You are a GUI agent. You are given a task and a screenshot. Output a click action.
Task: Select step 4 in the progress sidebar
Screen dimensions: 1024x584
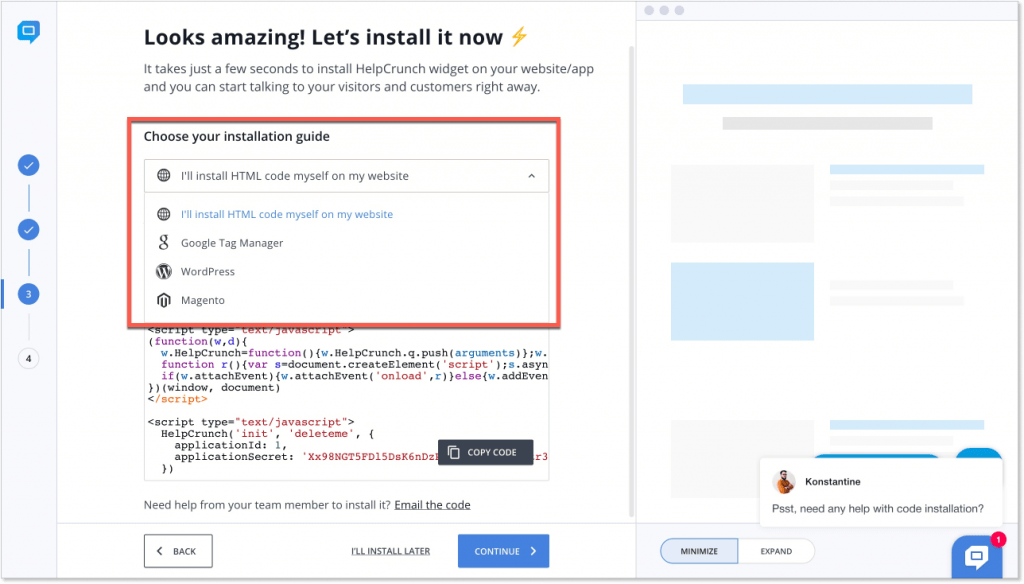pos(28,357)
